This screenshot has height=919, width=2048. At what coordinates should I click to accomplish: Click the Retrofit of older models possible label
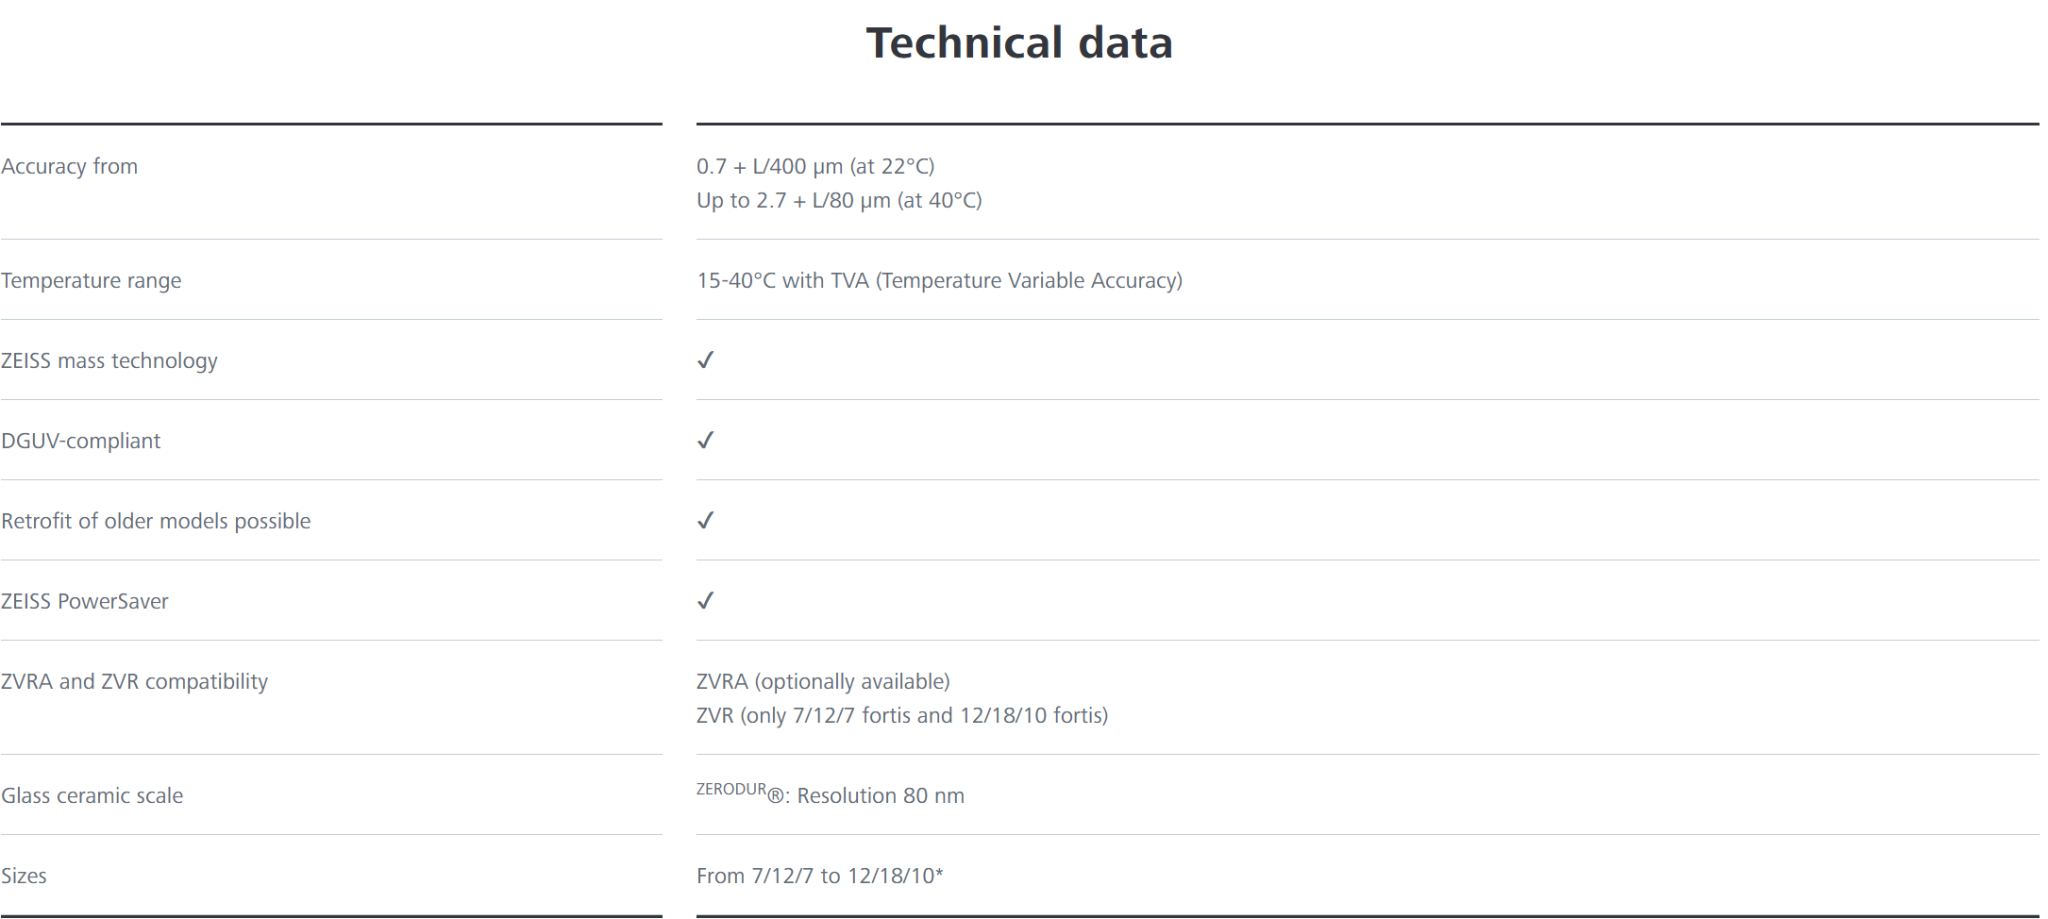point(156,520)
